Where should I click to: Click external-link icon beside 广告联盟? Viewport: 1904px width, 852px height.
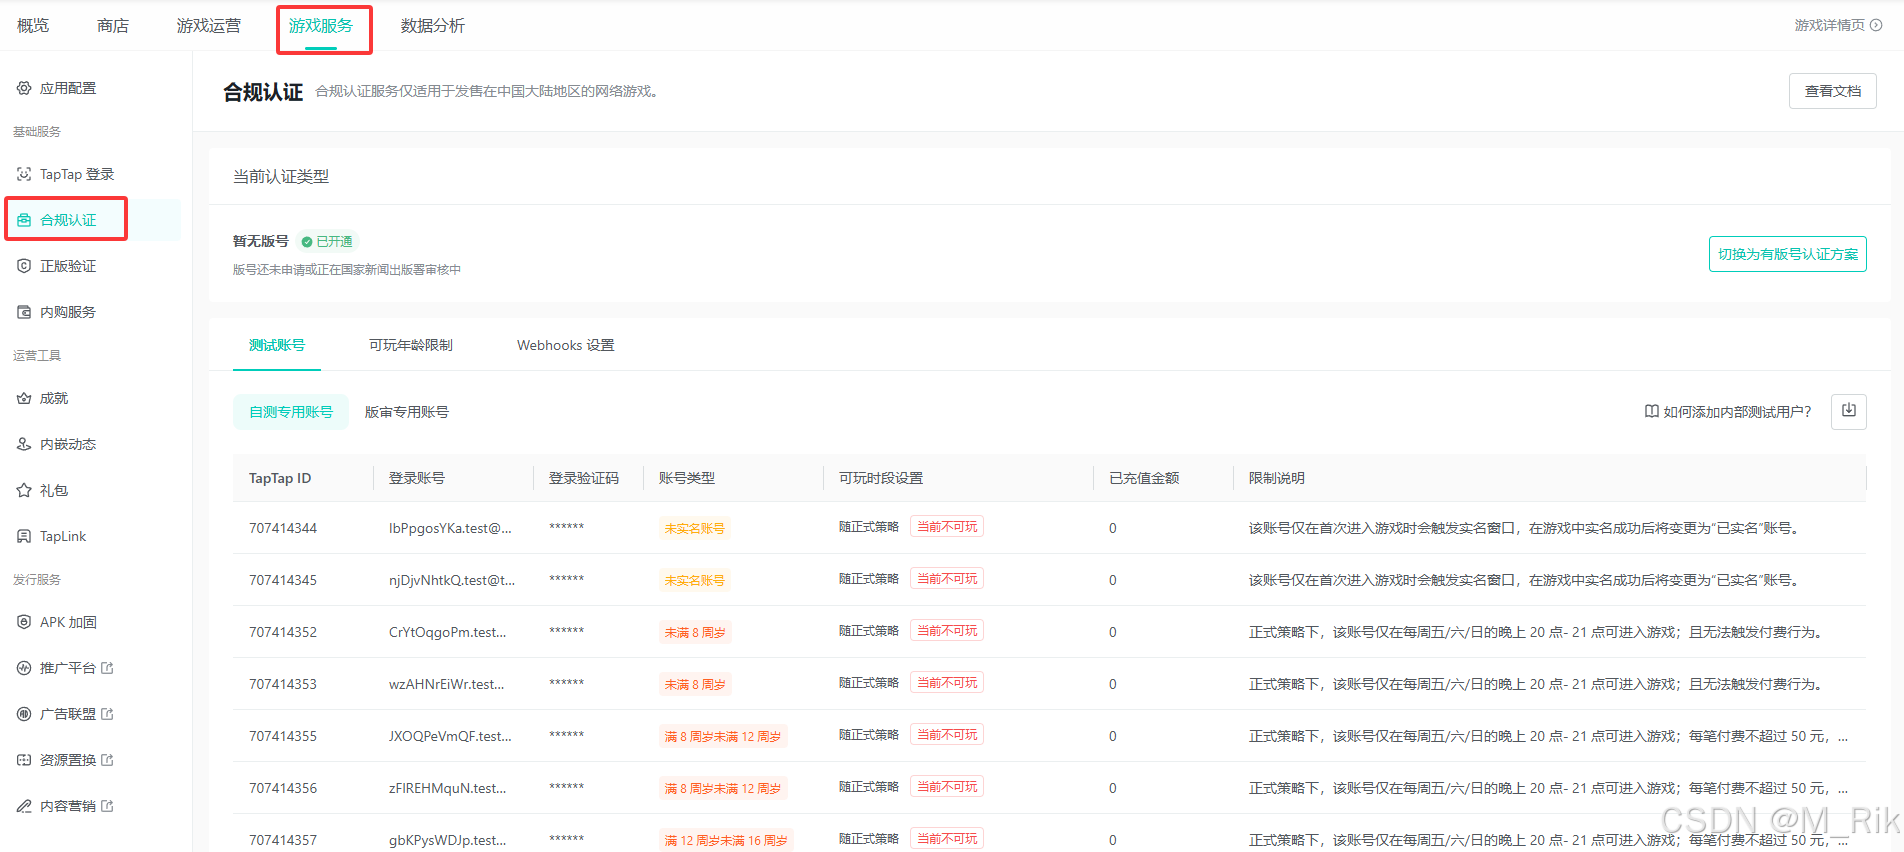point(108,714)
